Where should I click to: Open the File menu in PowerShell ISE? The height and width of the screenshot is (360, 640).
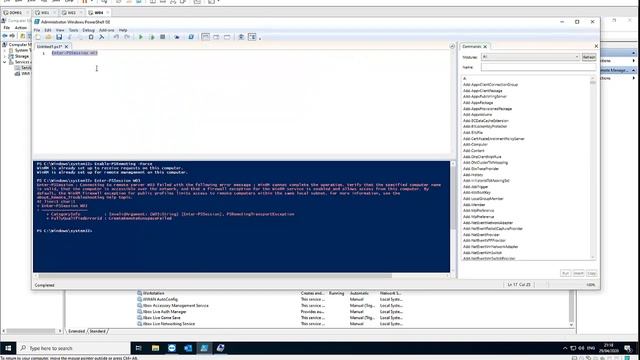click(37, 30)
